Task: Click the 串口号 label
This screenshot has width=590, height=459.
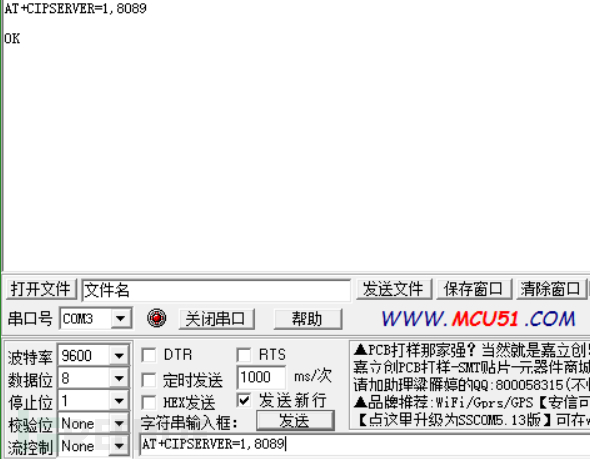Action: pos(30,319)
